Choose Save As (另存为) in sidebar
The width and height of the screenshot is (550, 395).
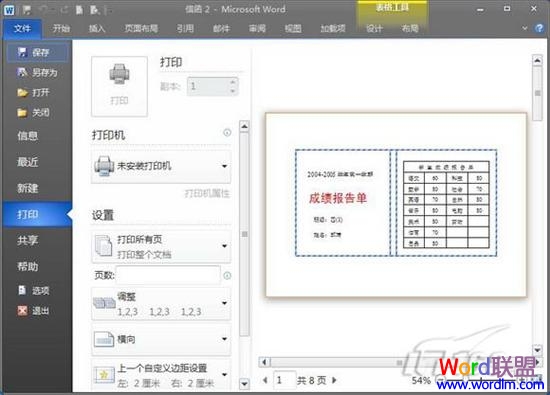point(37,73)
